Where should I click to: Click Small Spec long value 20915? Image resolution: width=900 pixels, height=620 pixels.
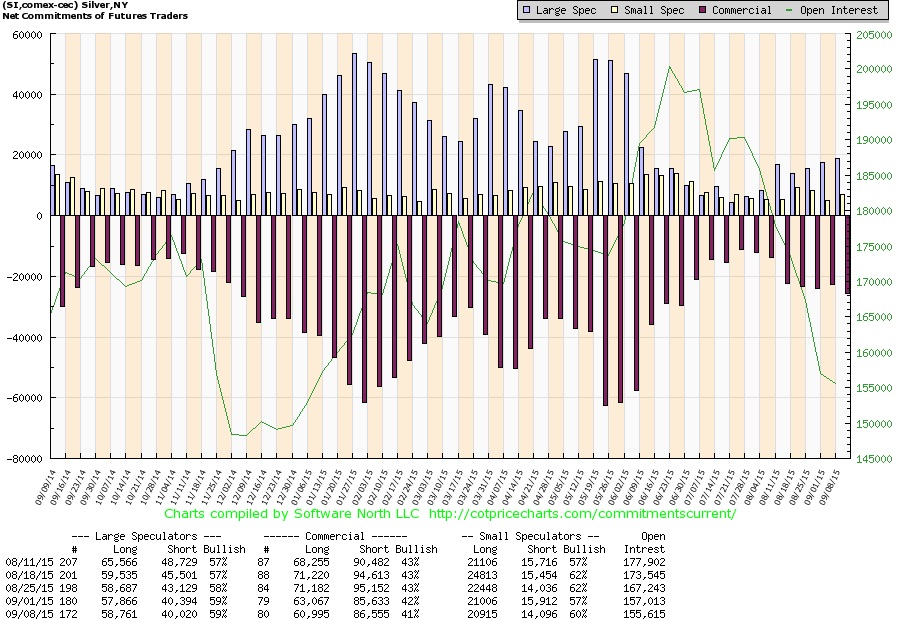(x=483, y=614)
